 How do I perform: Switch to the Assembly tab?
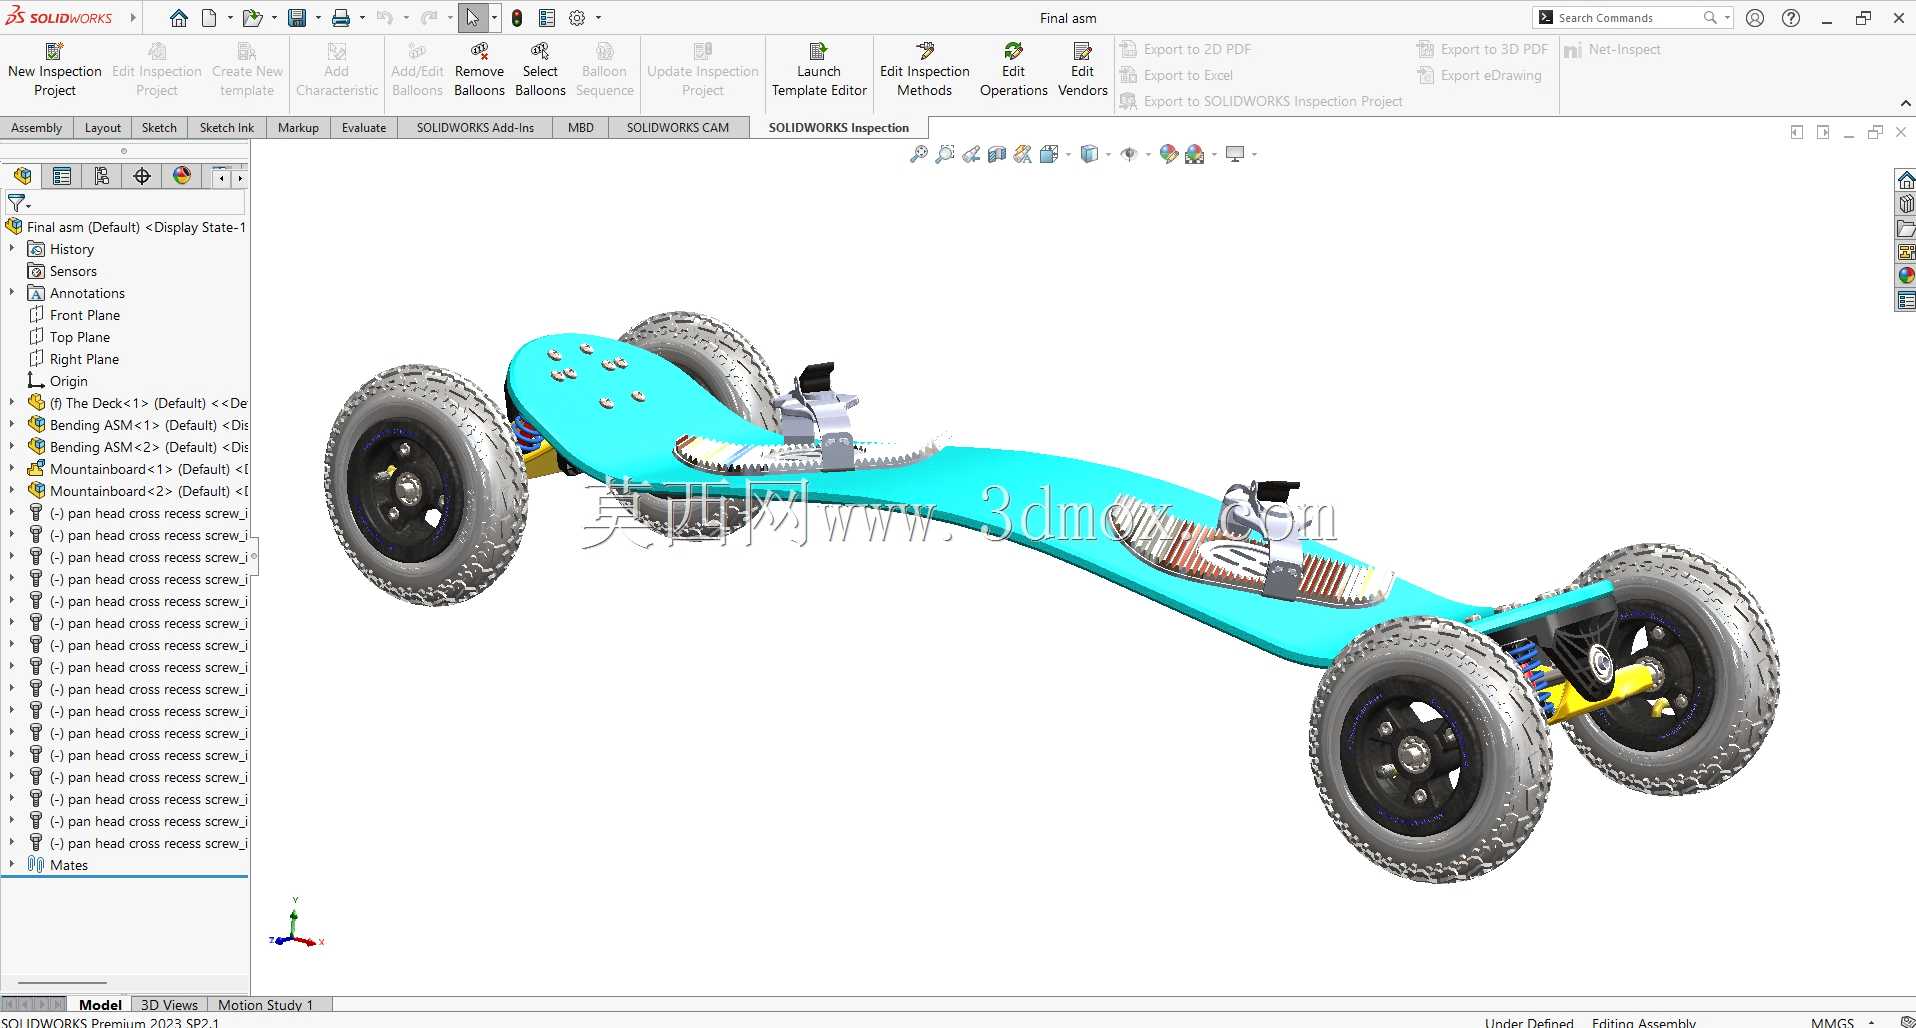tap(37, 128)
